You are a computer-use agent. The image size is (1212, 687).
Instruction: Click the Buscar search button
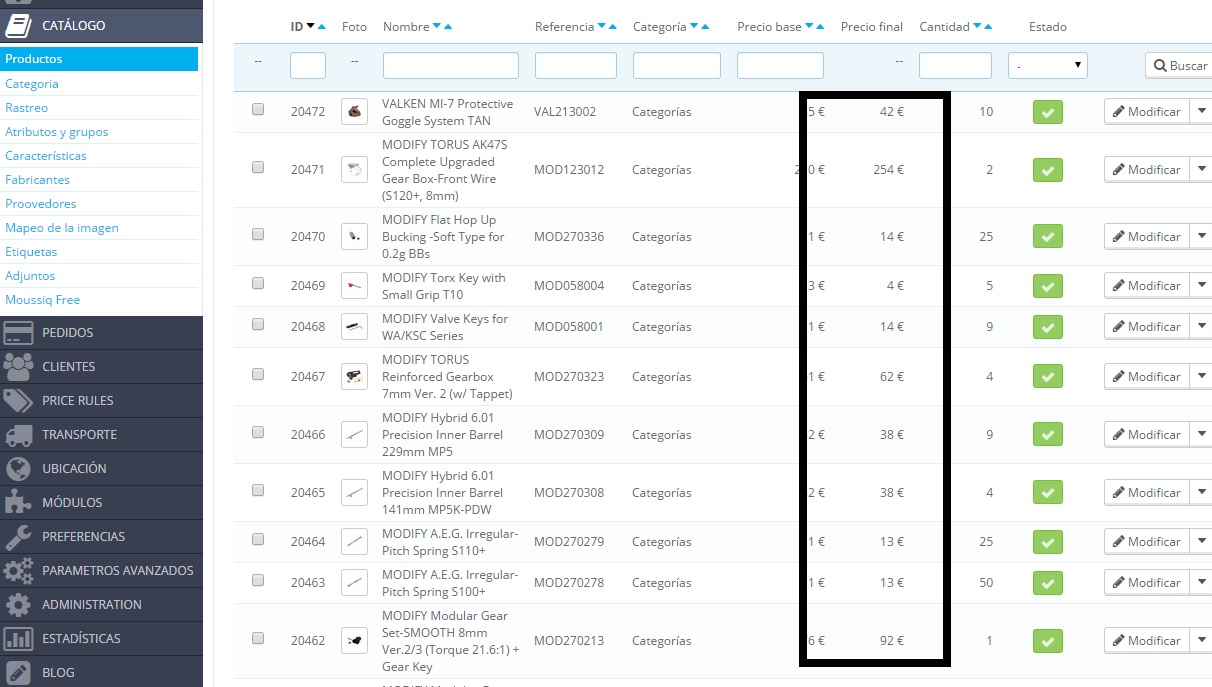(1179, 65)
